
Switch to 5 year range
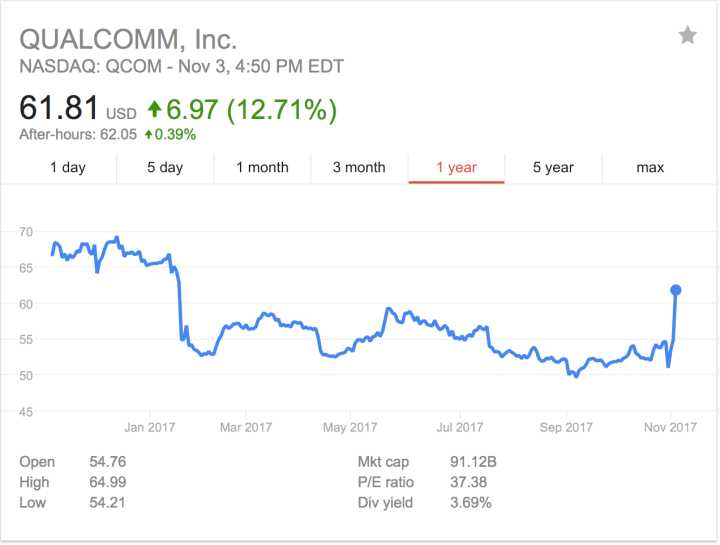click(553, 168)
